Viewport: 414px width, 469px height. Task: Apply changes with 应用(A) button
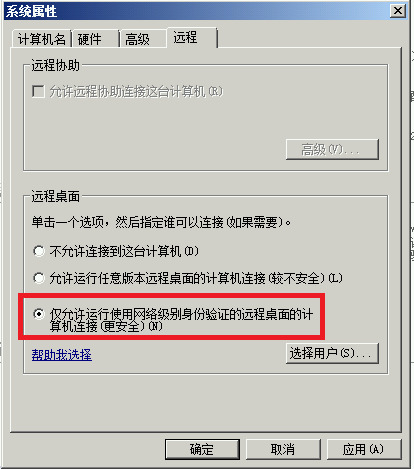coord(364,449)
